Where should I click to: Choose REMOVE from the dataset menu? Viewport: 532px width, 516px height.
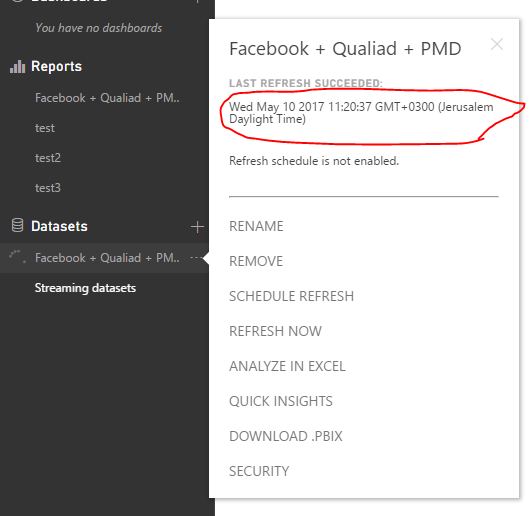256,261
